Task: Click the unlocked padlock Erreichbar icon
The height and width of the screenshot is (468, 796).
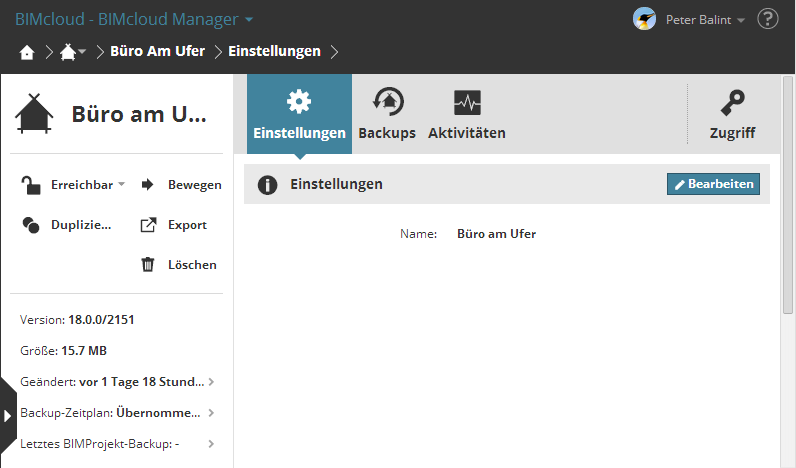Action: coord(30,185)
